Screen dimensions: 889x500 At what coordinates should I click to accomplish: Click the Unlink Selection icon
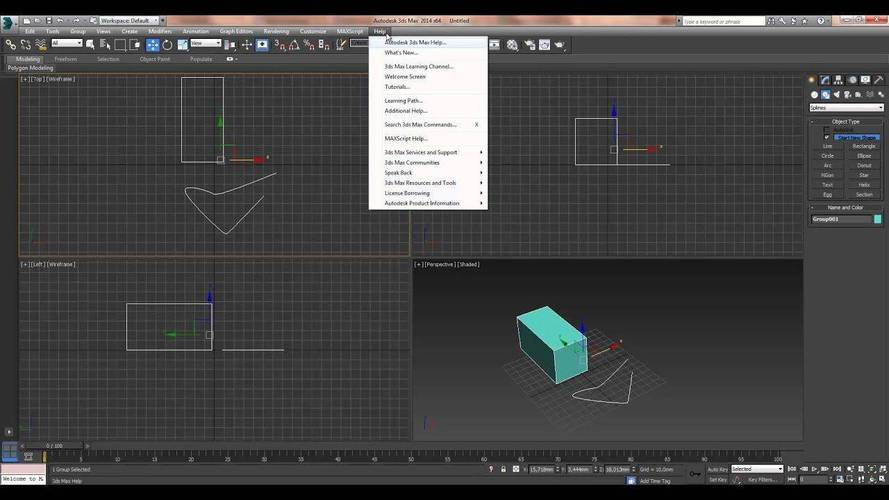coord(26,44)
